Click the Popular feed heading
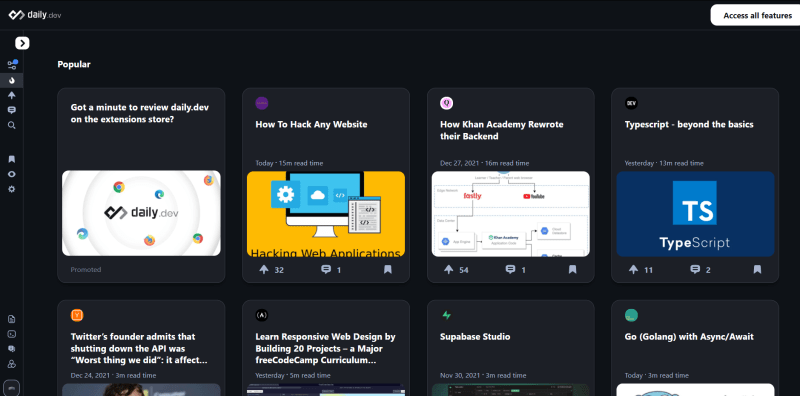Viewport: 800px width, 396px height. pyautogui.click(x=74, y=64)
